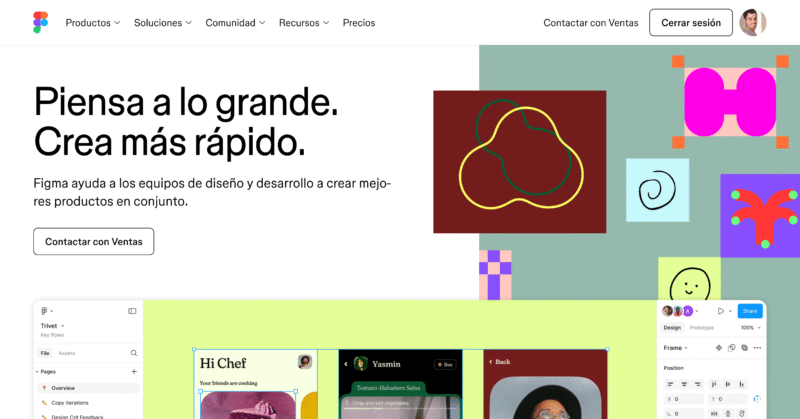Click the Present play icon
Image resolution: width=800 pixels, height=419 pixels.
(x=721, y=311)
